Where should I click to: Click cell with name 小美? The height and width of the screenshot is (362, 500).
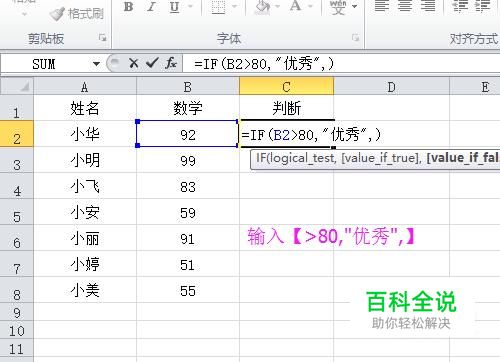coord(85,290)
